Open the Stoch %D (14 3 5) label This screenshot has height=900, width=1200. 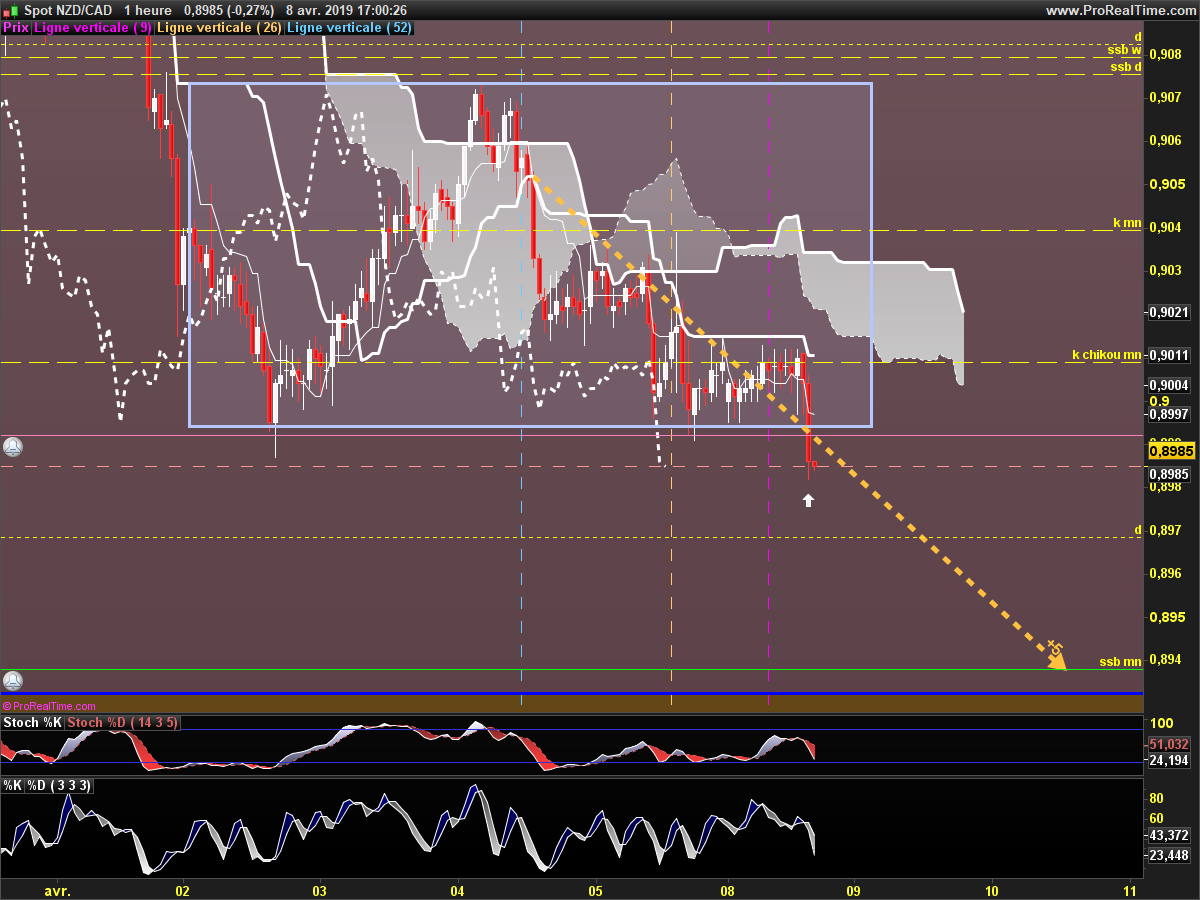[124, 722]
